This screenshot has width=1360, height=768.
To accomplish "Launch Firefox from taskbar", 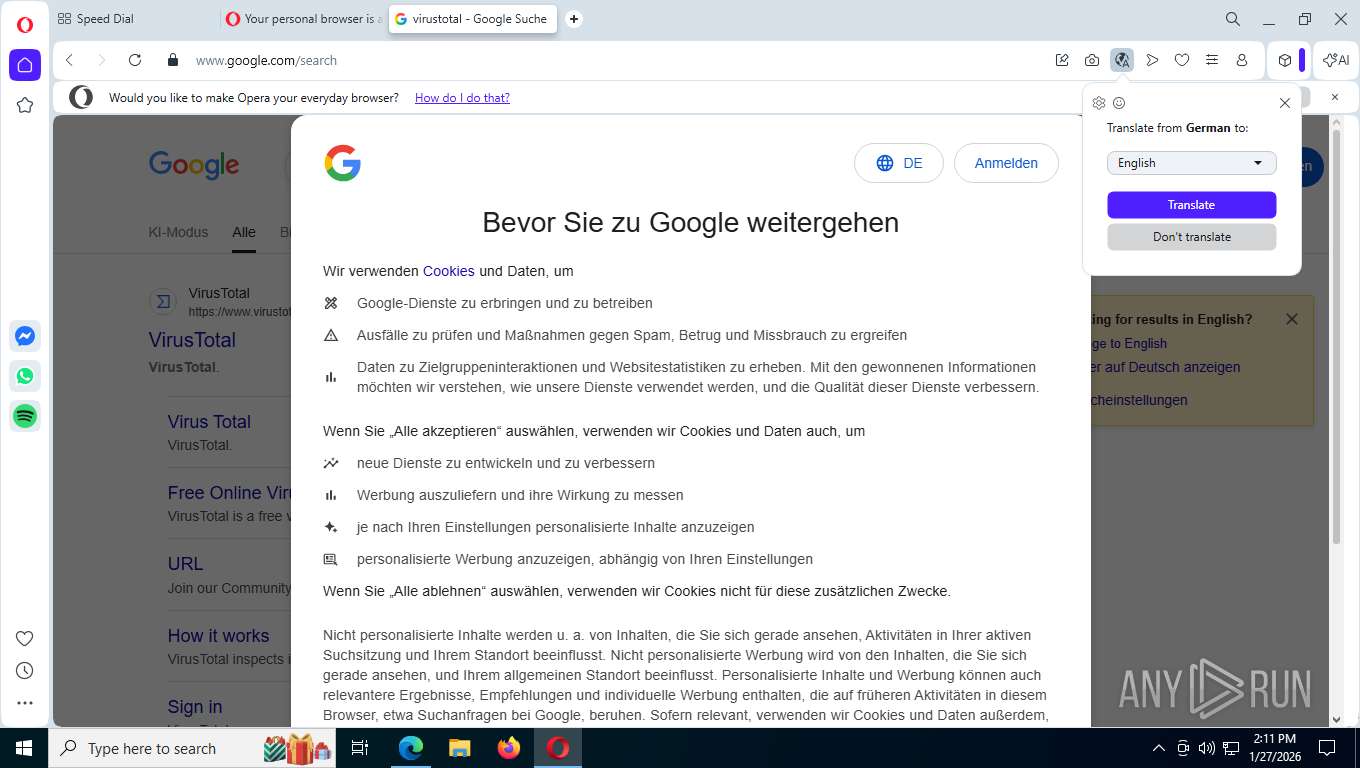I will (509, 748).
